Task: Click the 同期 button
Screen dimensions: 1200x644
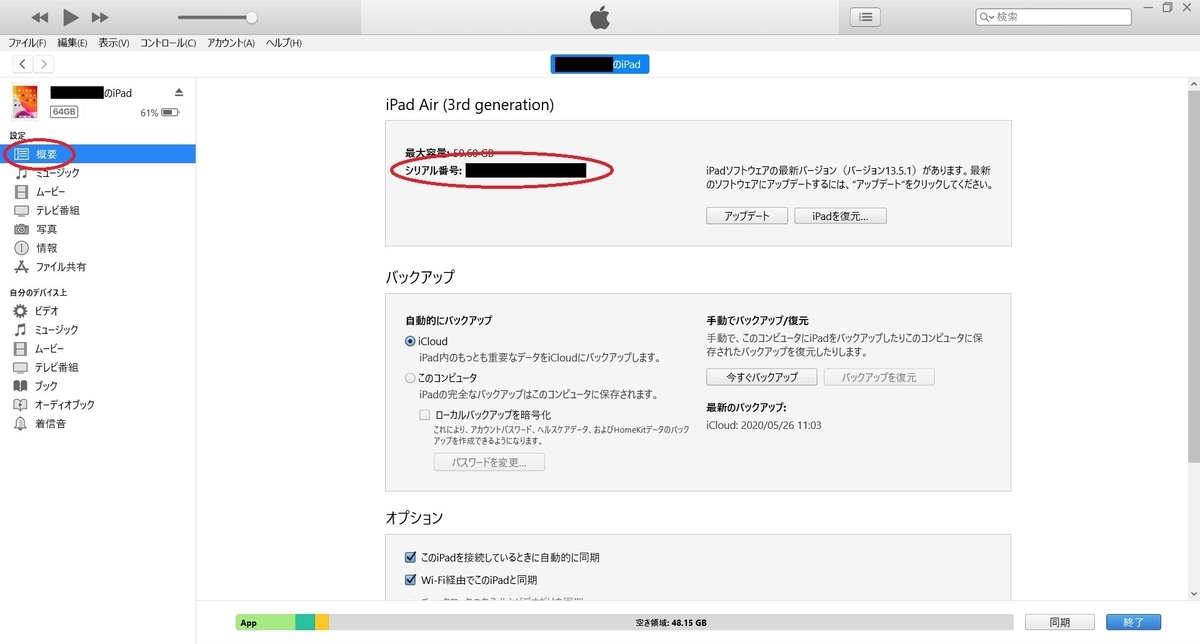Action: pos(1059,622)
